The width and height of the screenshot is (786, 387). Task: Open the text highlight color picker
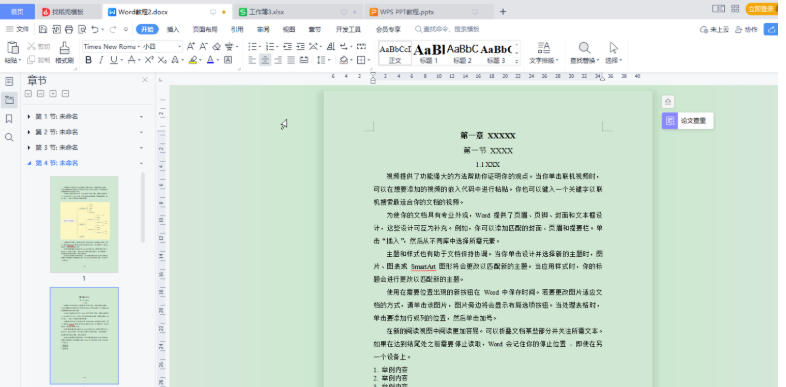click(x=201, y=60)
